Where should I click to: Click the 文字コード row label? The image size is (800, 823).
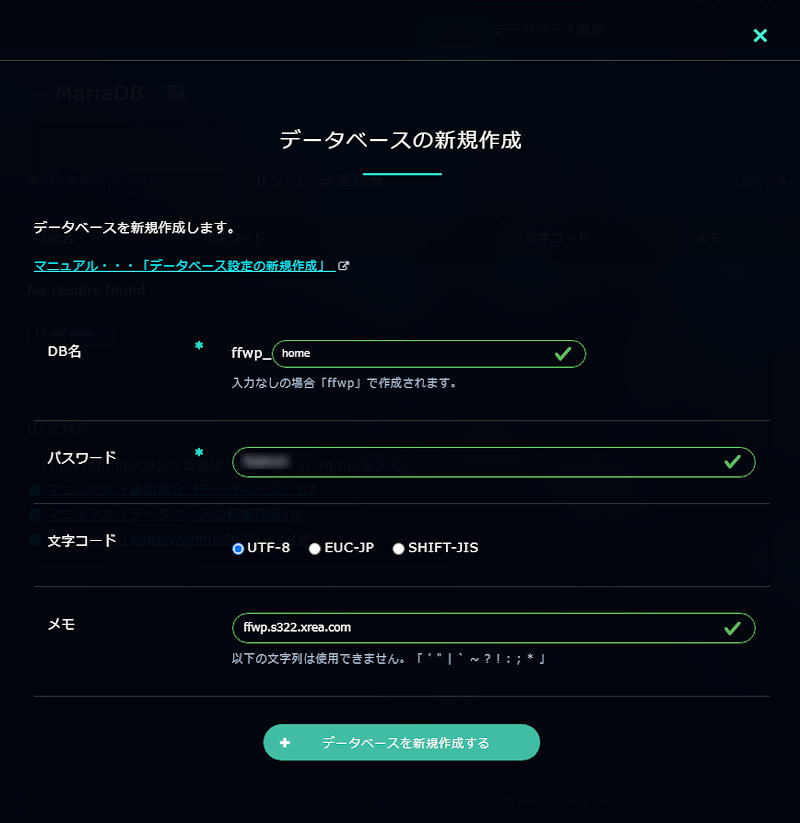[82, 540]
